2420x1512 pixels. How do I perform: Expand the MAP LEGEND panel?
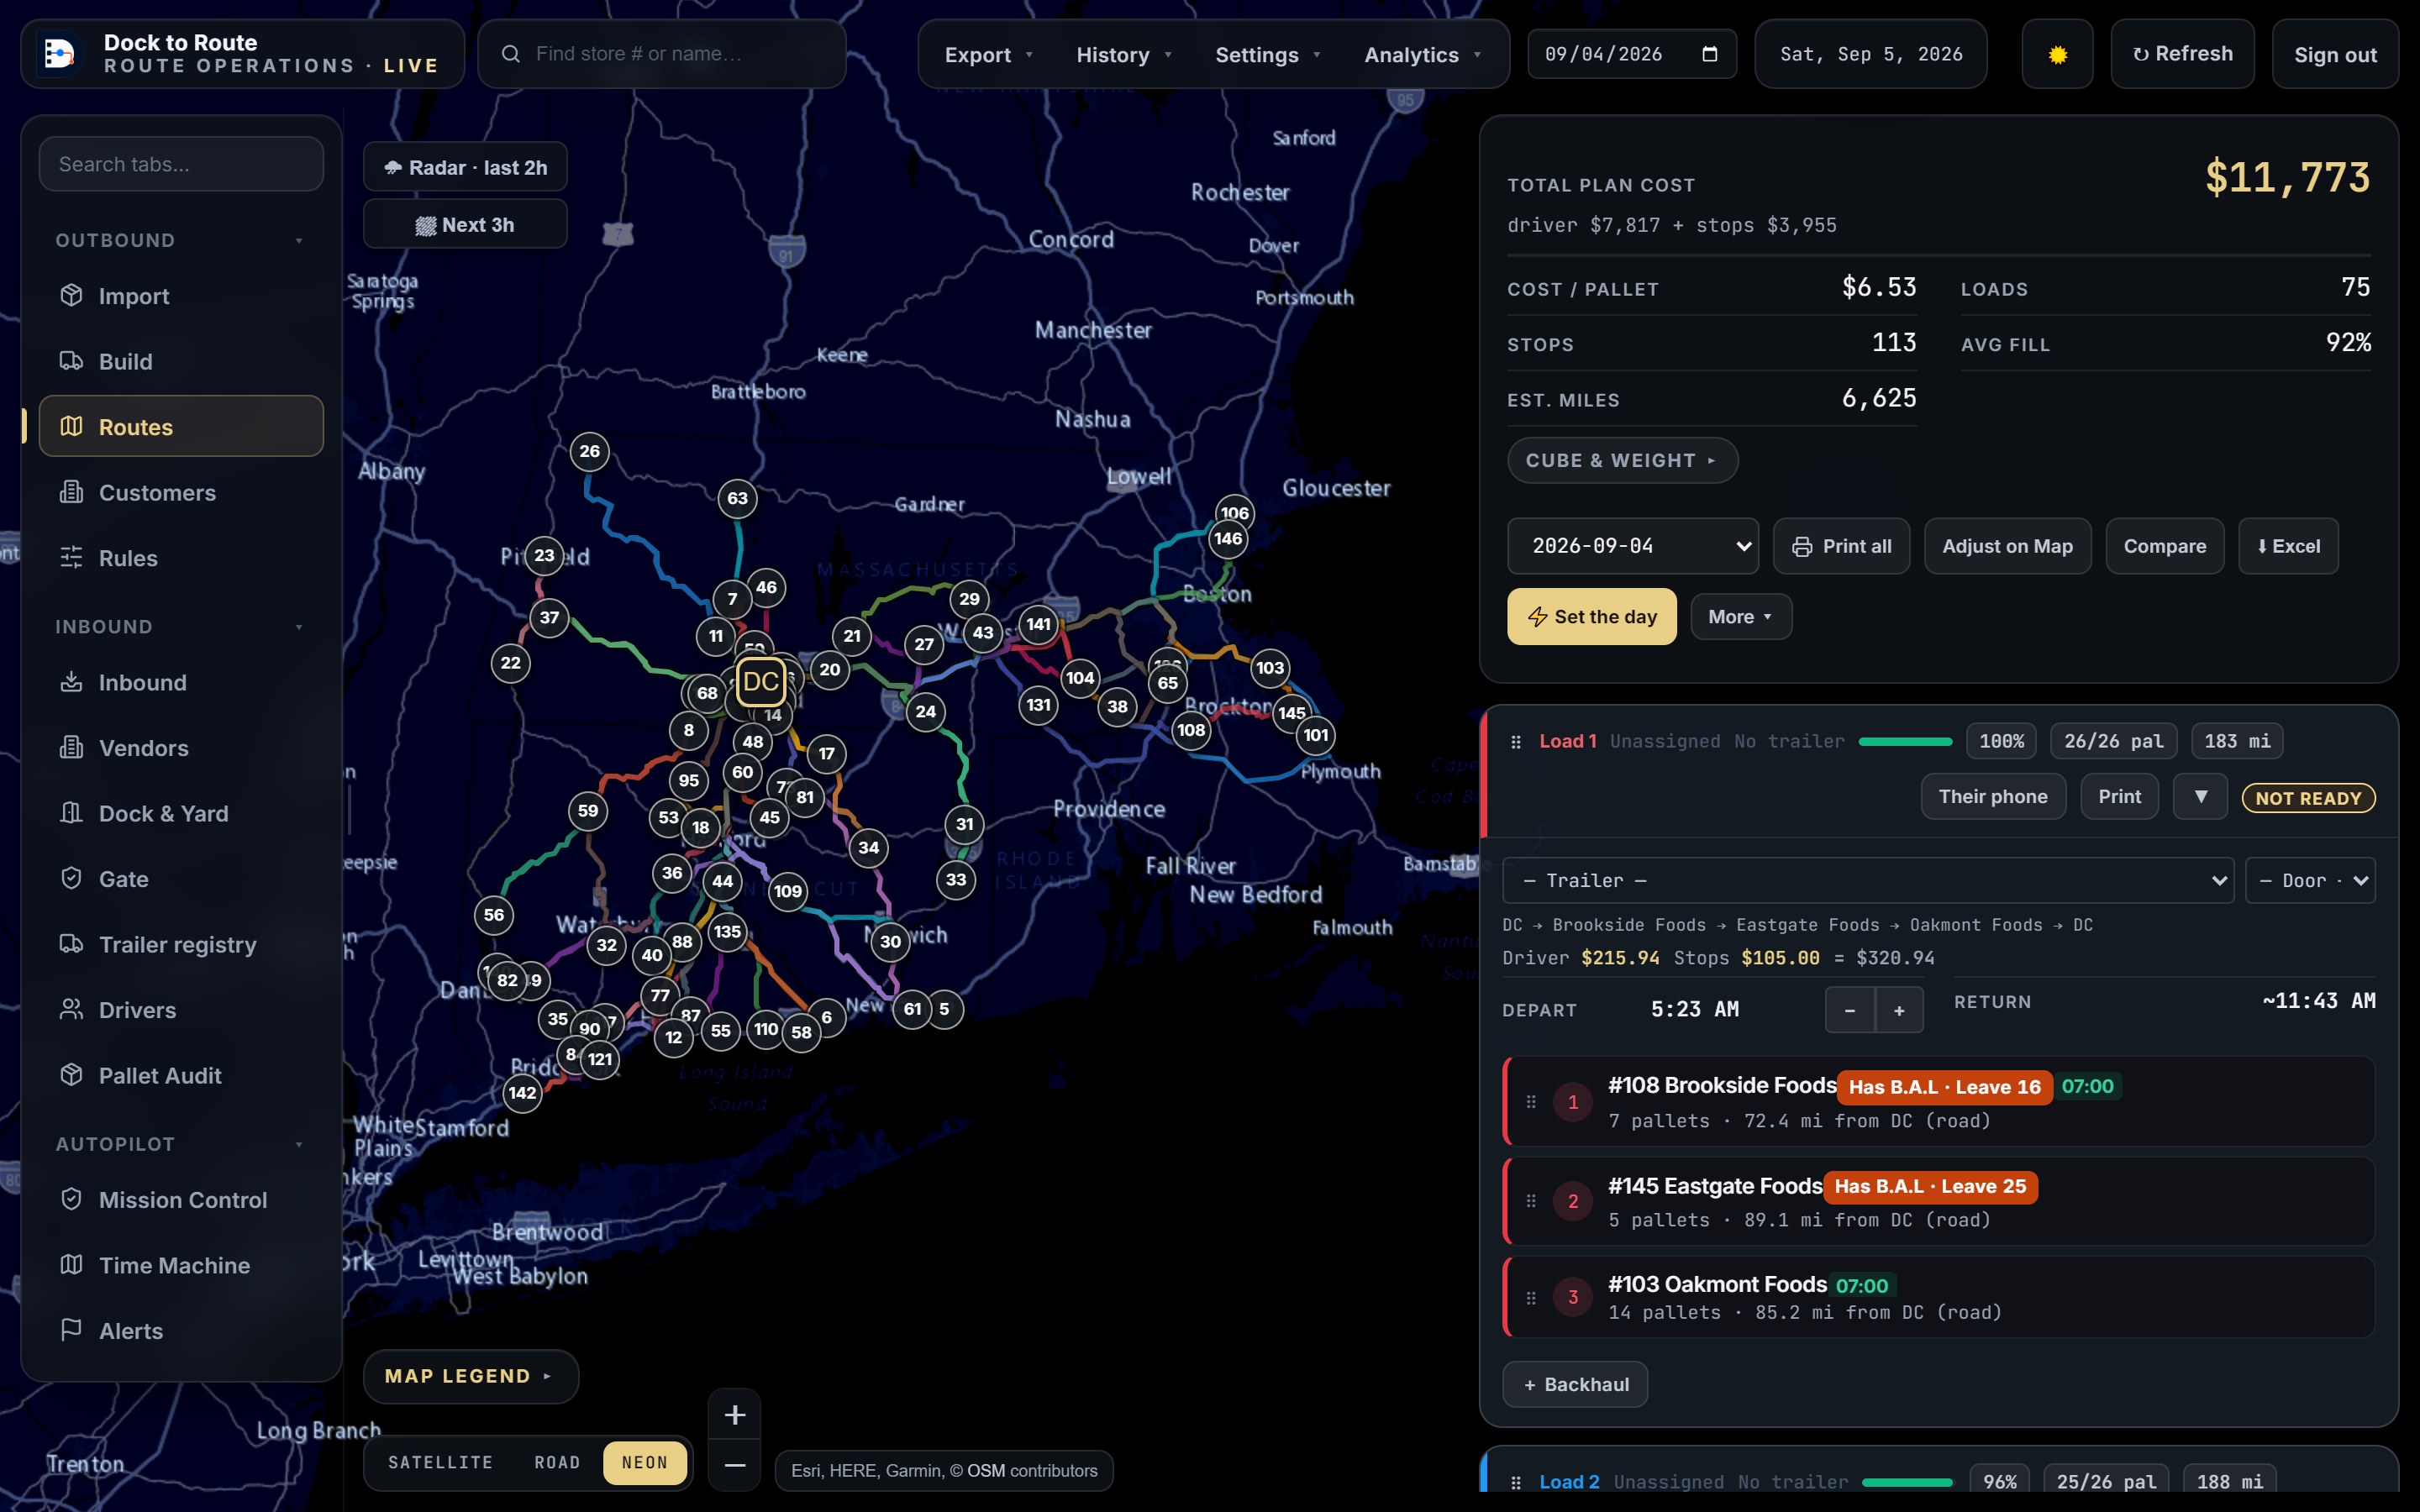click(x=470, y=1376)
